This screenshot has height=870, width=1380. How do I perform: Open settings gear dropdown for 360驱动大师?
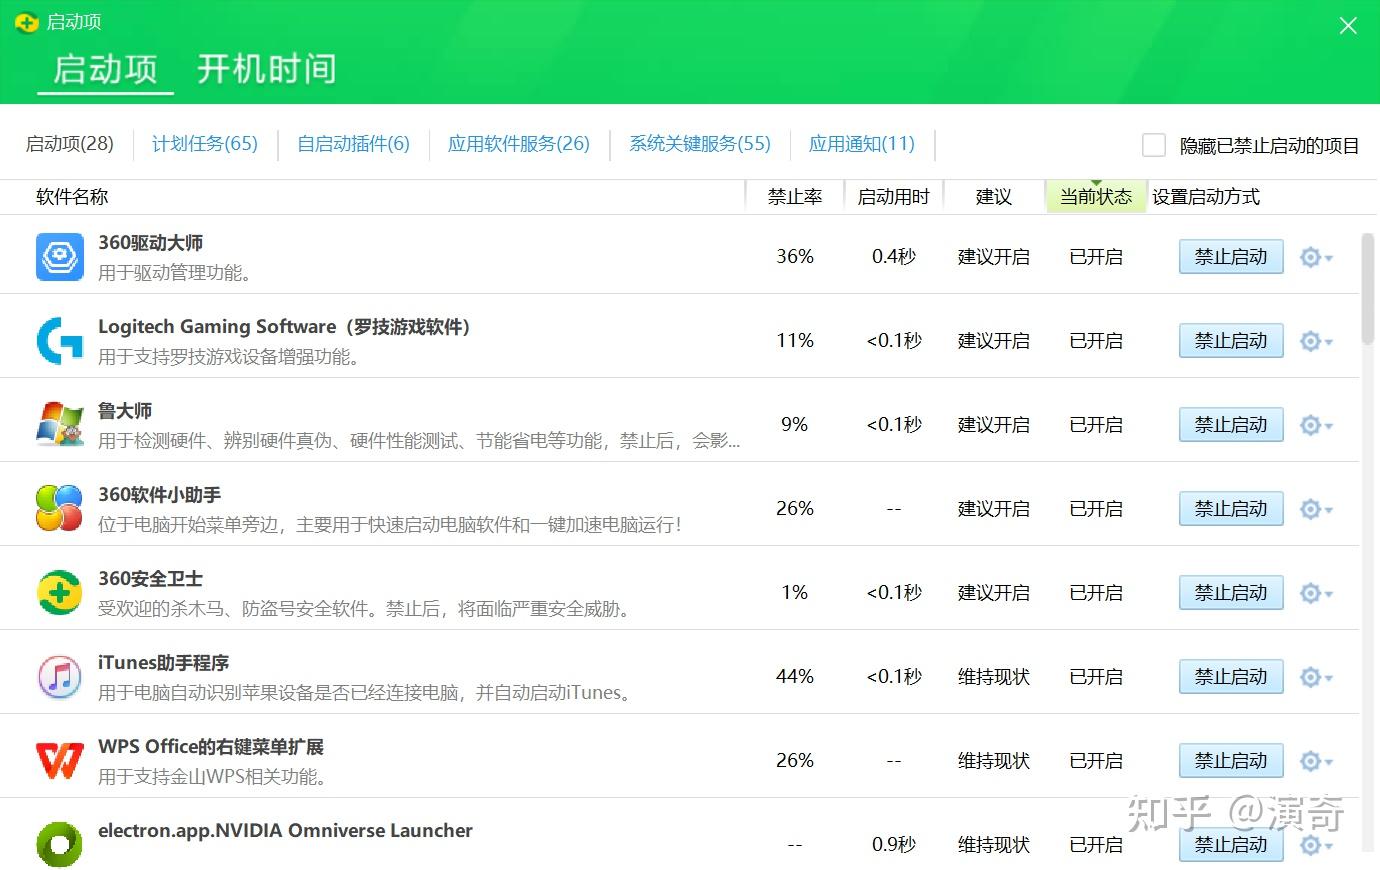(1316, 258)
